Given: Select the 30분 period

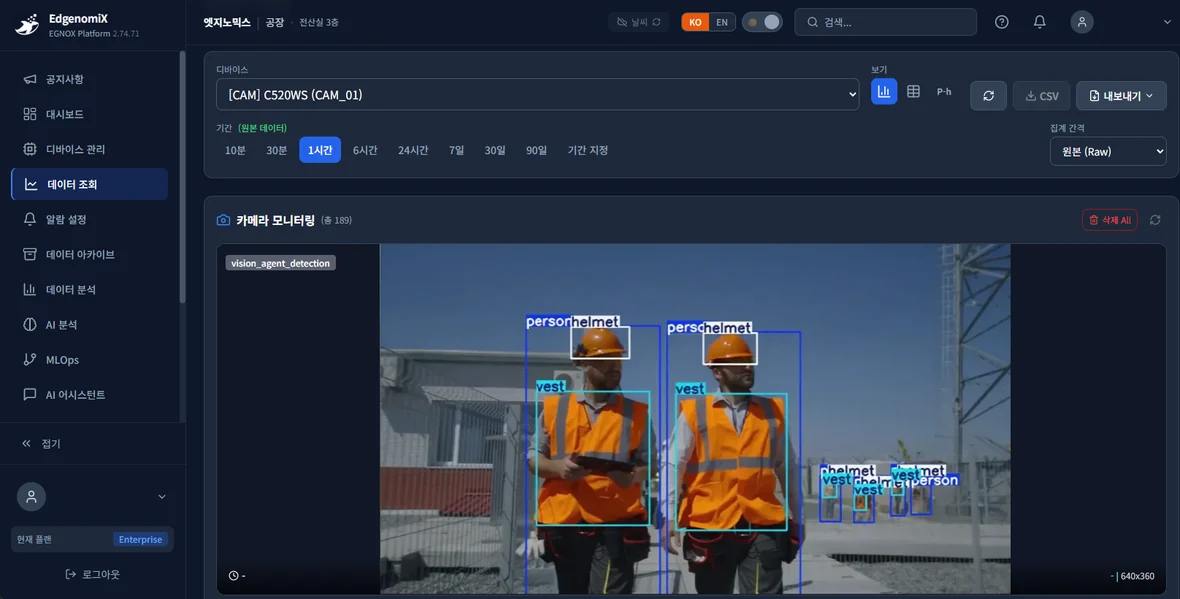Looking at the screenshot, I should point(277,151).
